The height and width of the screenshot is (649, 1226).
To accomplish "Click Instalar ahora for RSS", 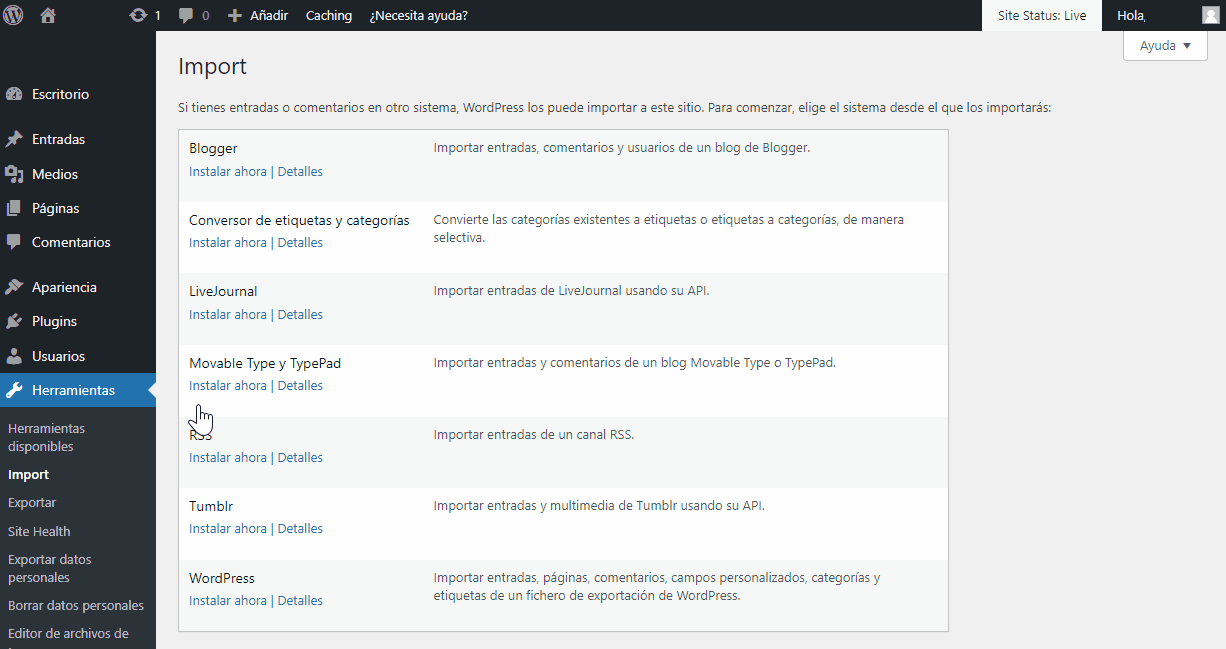I will [x=228, y=458].
